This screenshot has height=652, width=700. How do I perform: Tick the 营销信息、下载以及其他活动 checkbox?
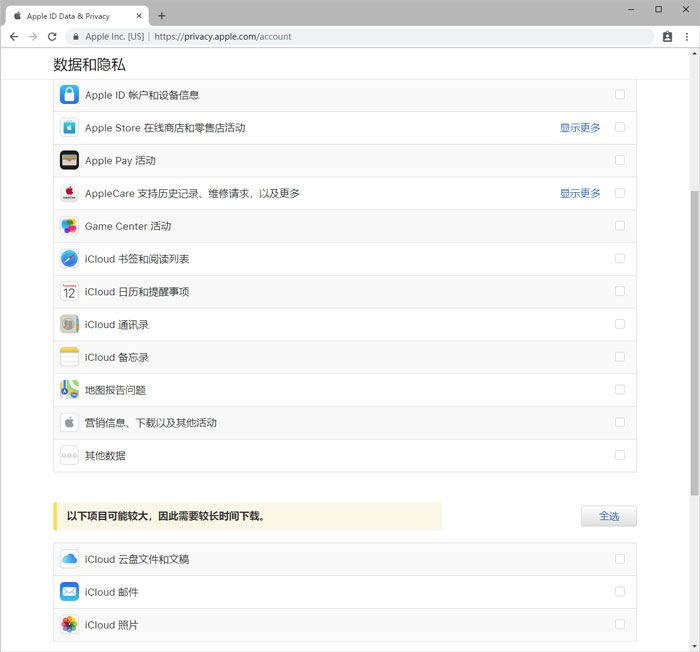(620, 422)
